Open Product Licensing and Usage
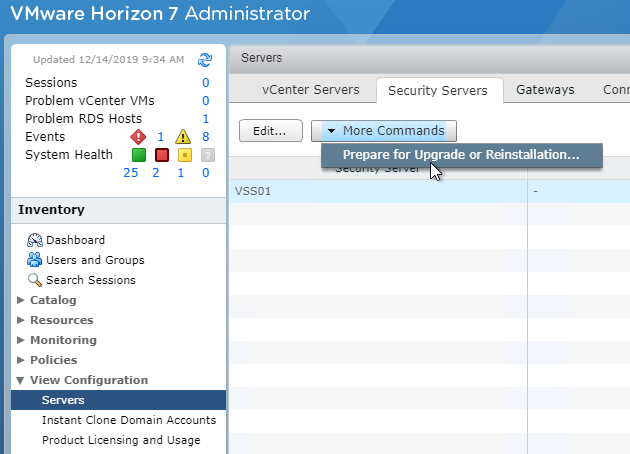The height and width of the screenshot is (454, 630). click(x=121, y=440)
